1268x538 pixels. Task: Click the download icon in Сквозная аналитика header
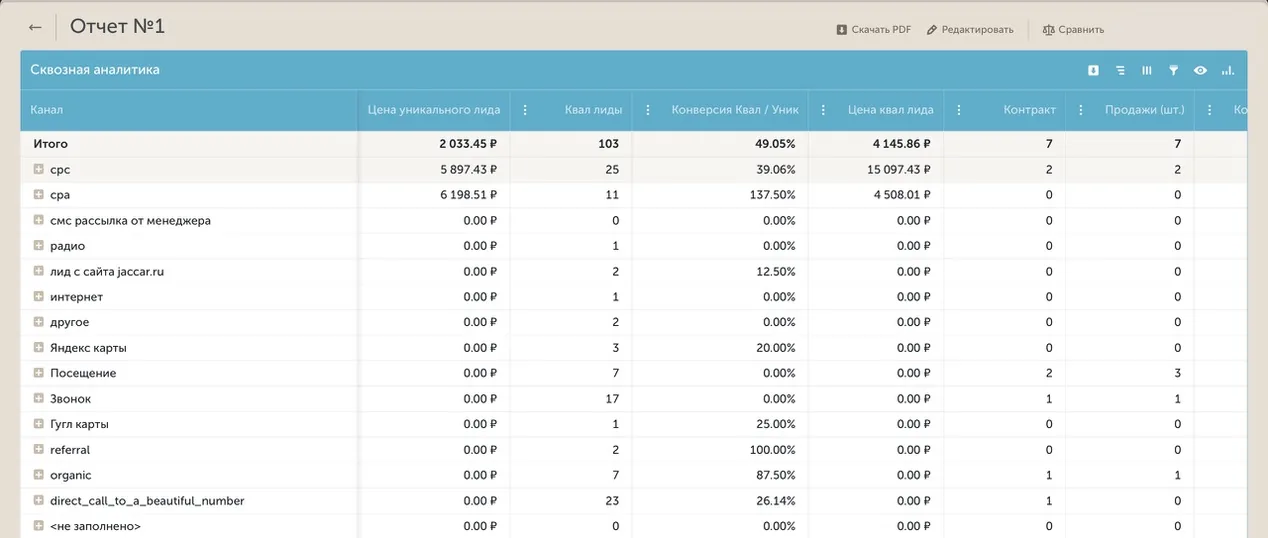1093,70
